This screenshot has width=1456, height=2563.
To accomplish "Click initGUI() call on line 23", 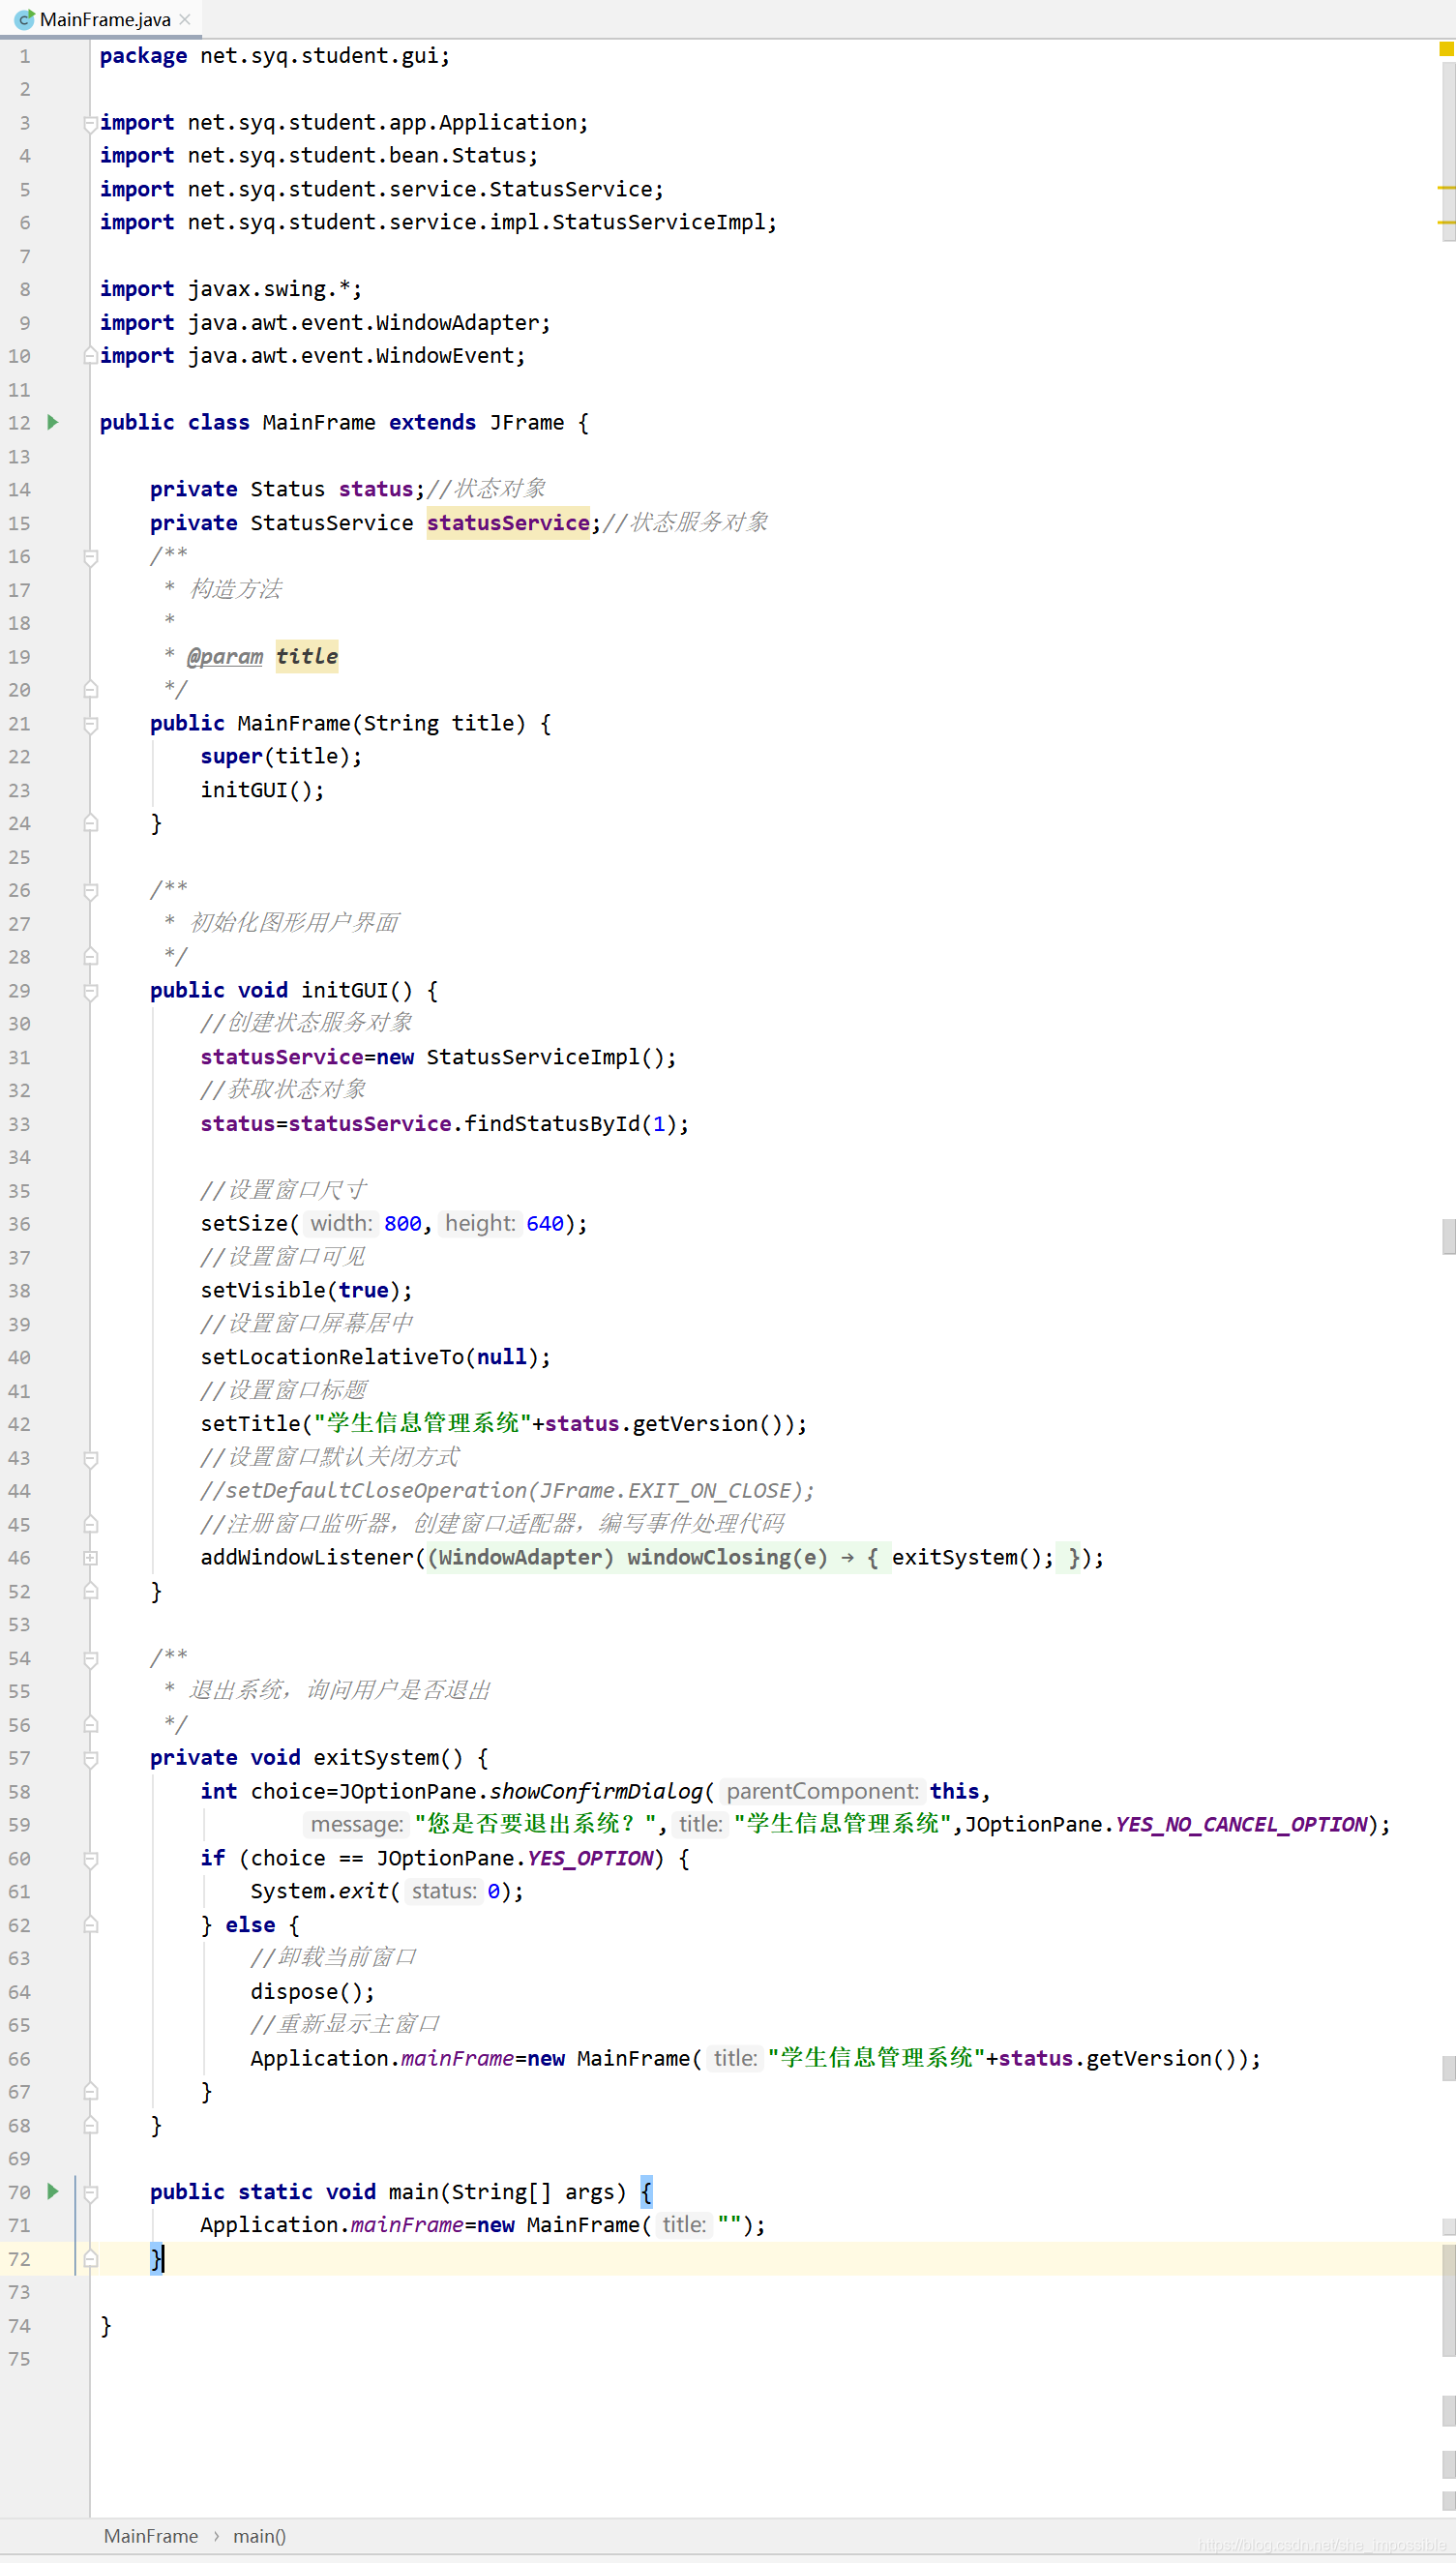I will (x=262, y=790).
